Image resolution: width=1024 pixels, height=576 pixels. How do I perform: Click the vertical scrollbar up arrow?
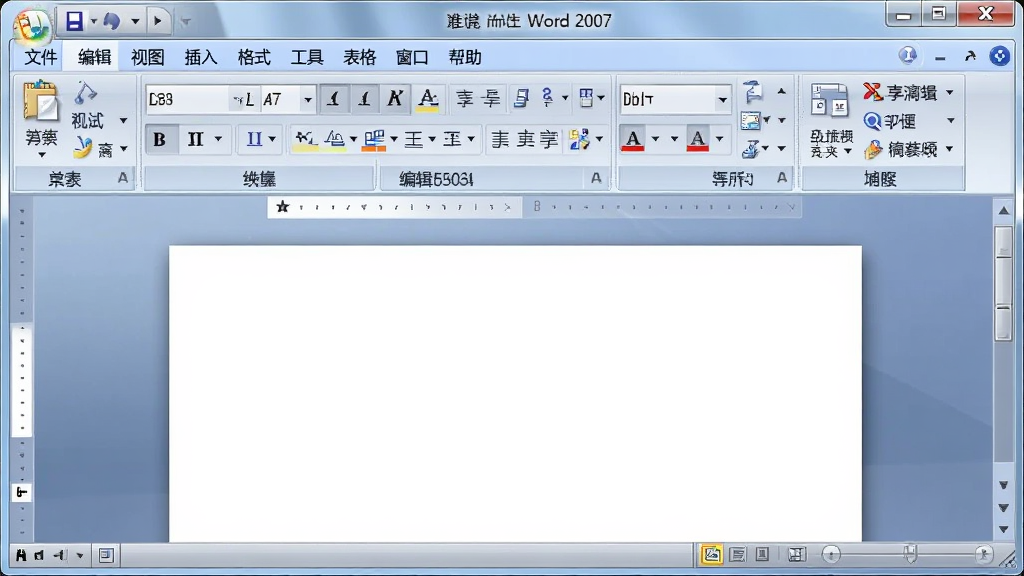[1004, 210]
